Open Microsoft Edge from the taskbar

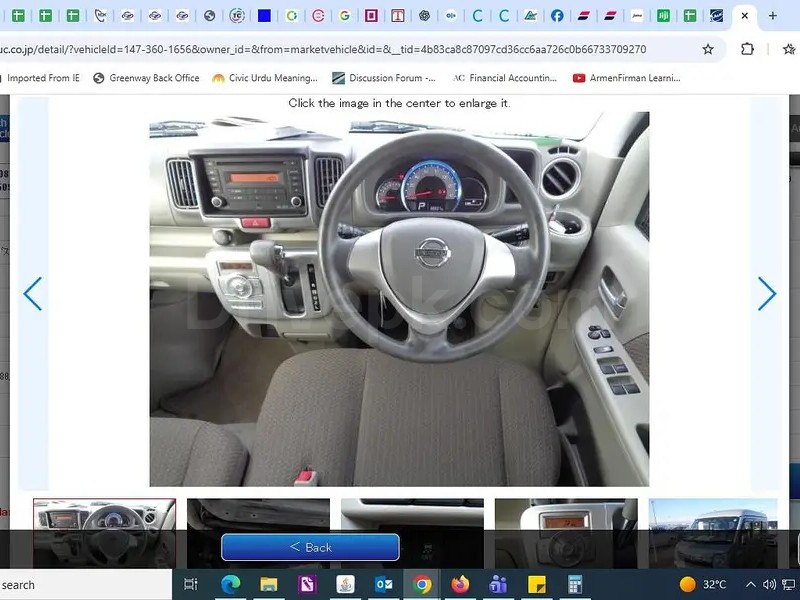[231, 584]
